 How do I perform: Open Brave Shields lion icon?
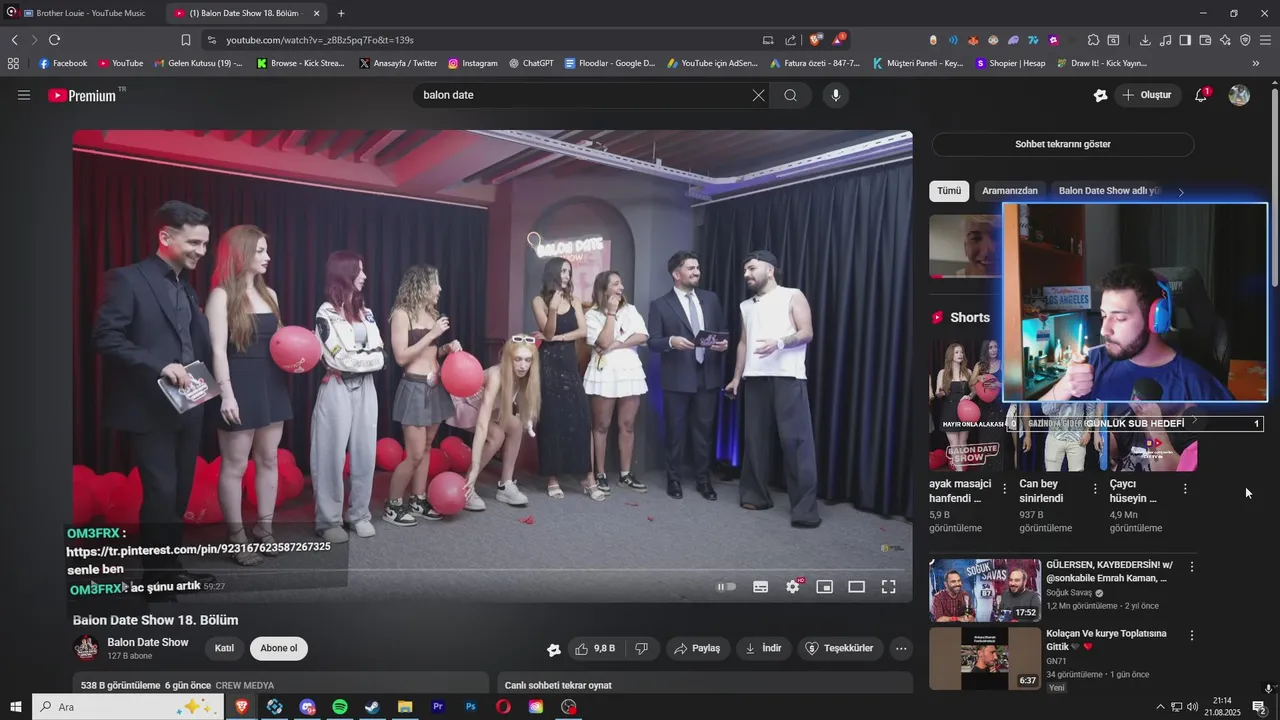[x=816, y=40]
